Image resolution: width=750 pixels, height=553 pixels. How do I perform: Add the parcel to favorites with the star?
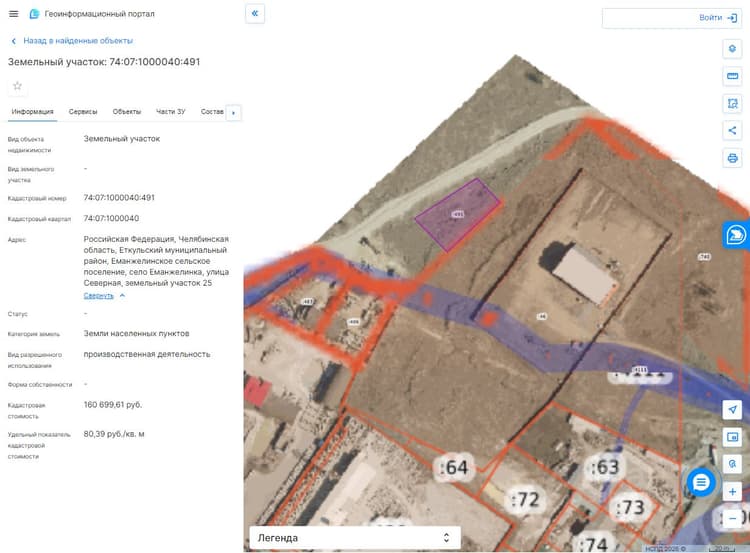(17, 86)
